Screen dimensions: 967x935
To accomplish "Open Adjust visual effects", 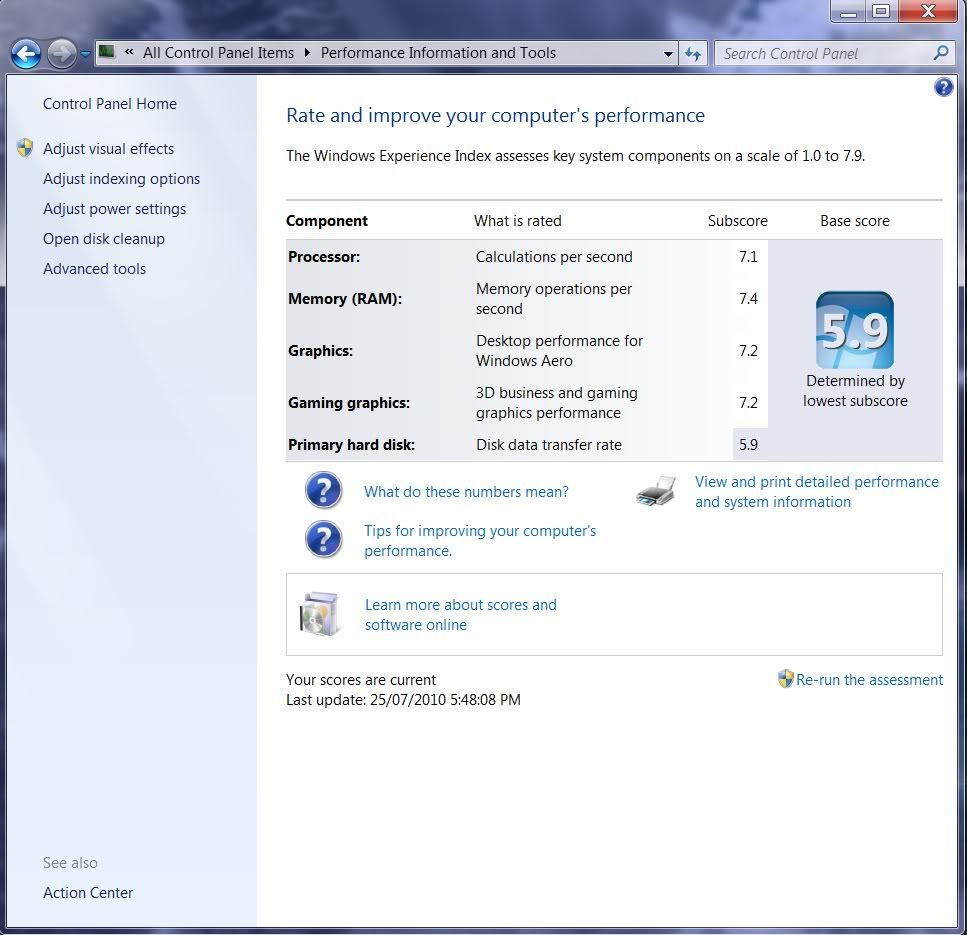I will (x=109, y=149).
